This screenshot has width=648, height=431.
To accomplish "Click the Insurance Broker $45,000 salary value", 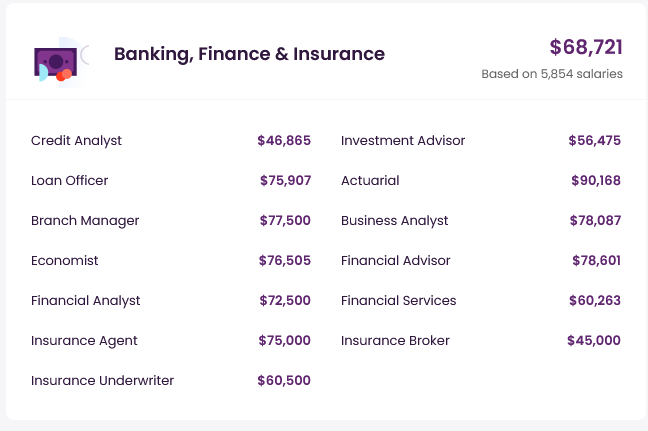I will coord(594,341).
